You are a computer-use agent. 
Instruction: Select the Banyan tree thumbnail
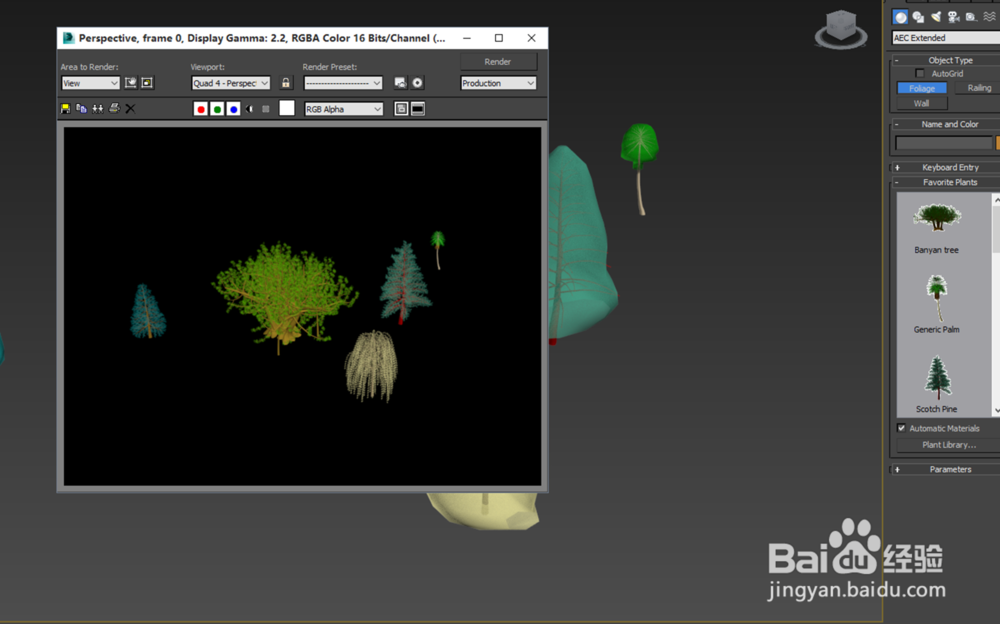tap(937, 219)
